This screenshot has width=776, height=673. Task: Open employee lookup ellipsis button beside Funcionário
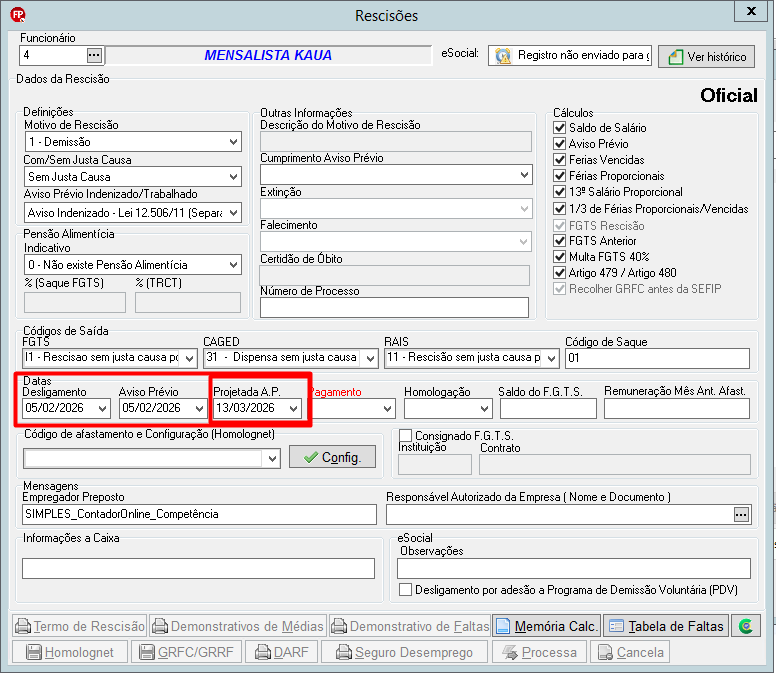[94, 55]
